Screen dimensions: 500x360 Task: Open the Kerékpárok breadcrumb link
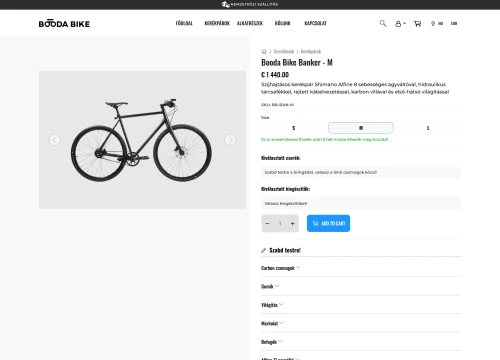311,51
